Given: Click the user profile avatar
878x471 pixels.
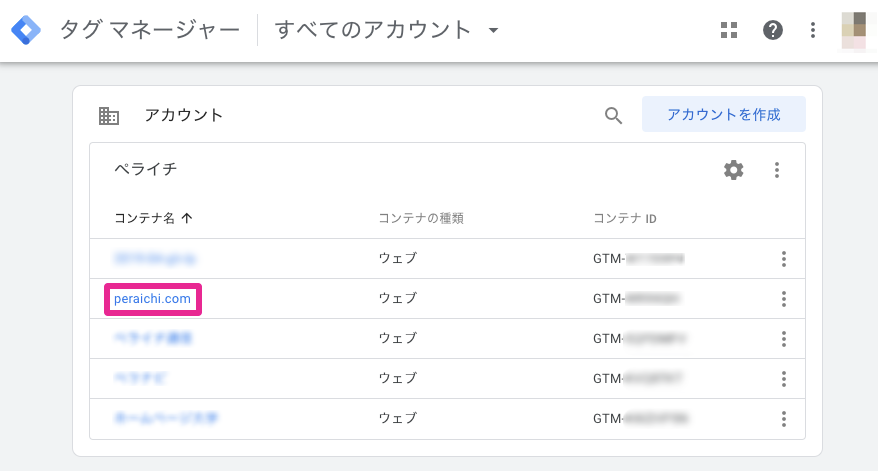Looking at the screenshot, I should point(854,30).
